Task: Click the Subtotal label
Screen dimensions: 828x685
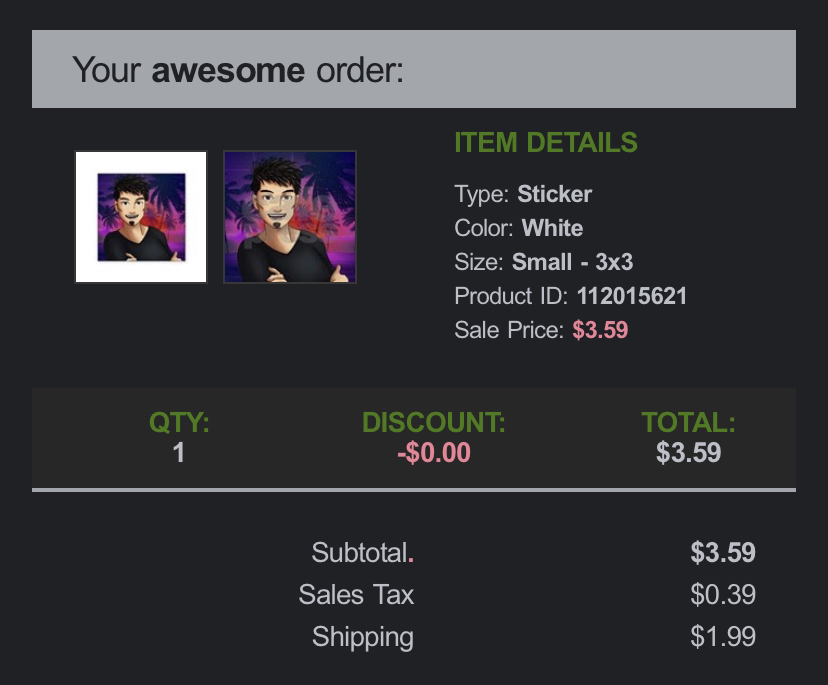Action: pyautogui.click(x=362, y=552)
